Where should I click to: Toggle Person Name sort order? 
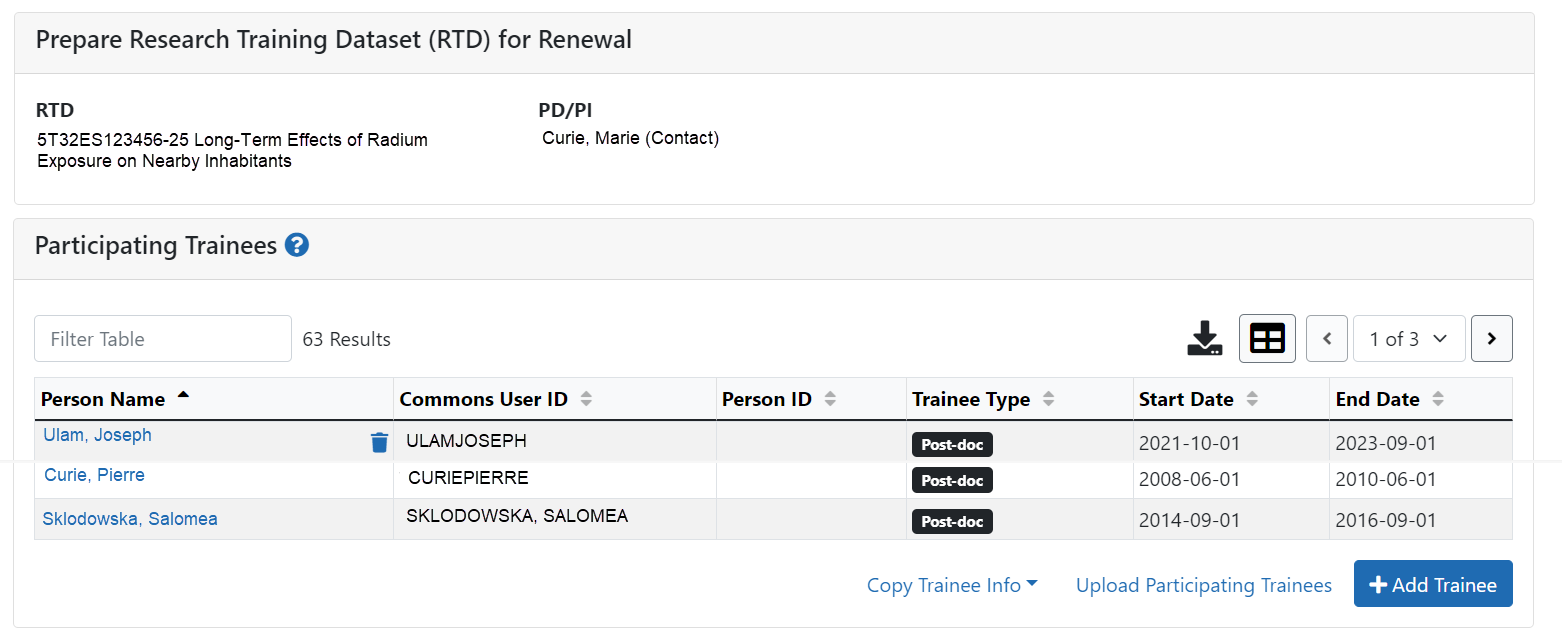[182, 397]
